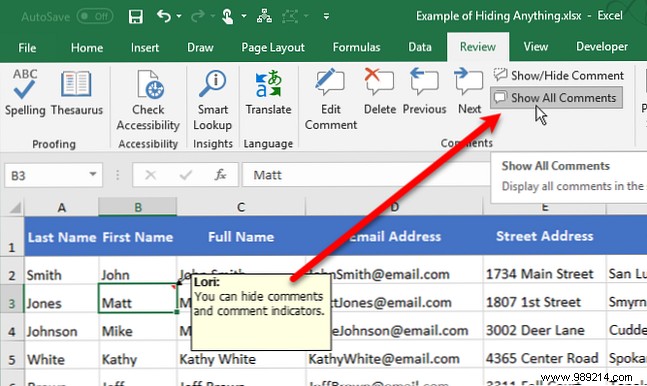
Task: Open the Draw ribbon tab
Action: (200, 47)
